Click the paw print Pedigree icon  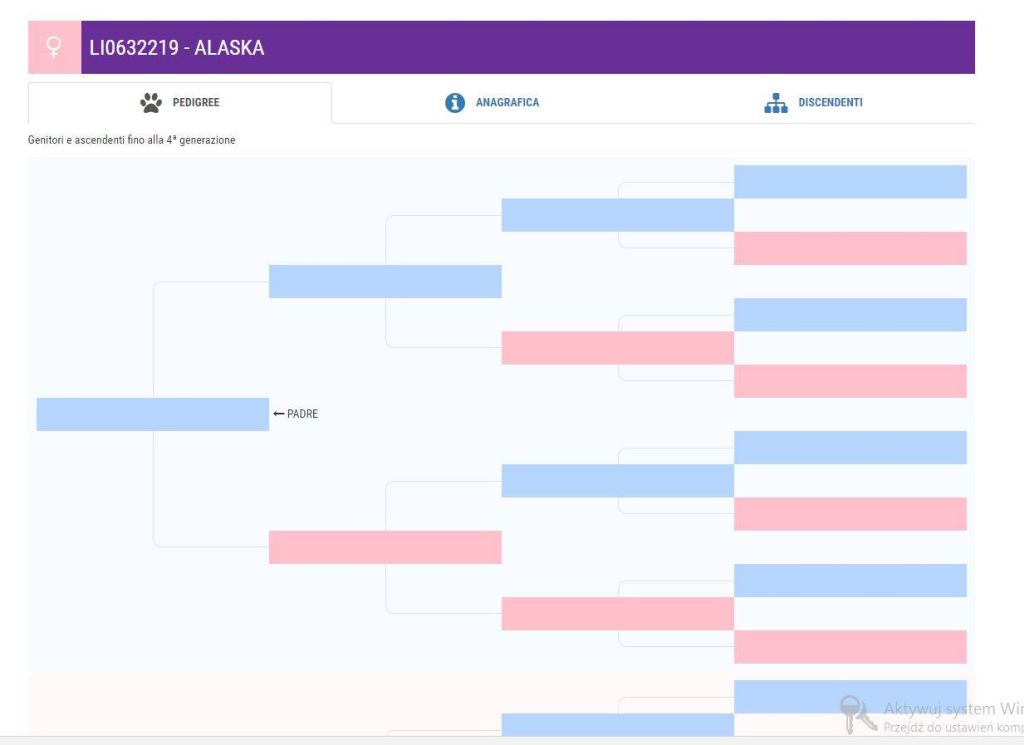[x=151, y=103]
